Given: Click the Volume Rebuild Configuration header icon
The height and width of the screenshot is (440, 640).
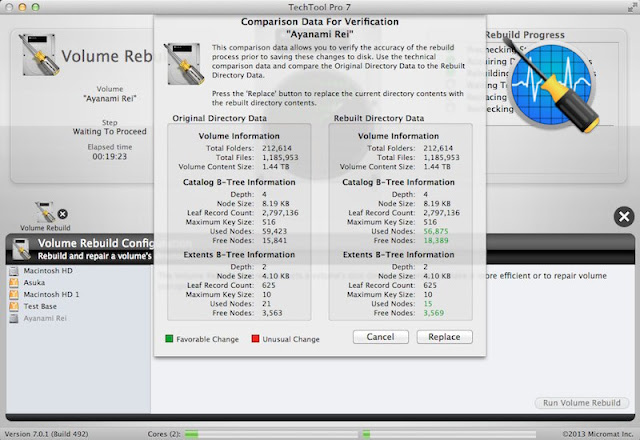Looking at the screenshot, I should [x=20, y=249].
